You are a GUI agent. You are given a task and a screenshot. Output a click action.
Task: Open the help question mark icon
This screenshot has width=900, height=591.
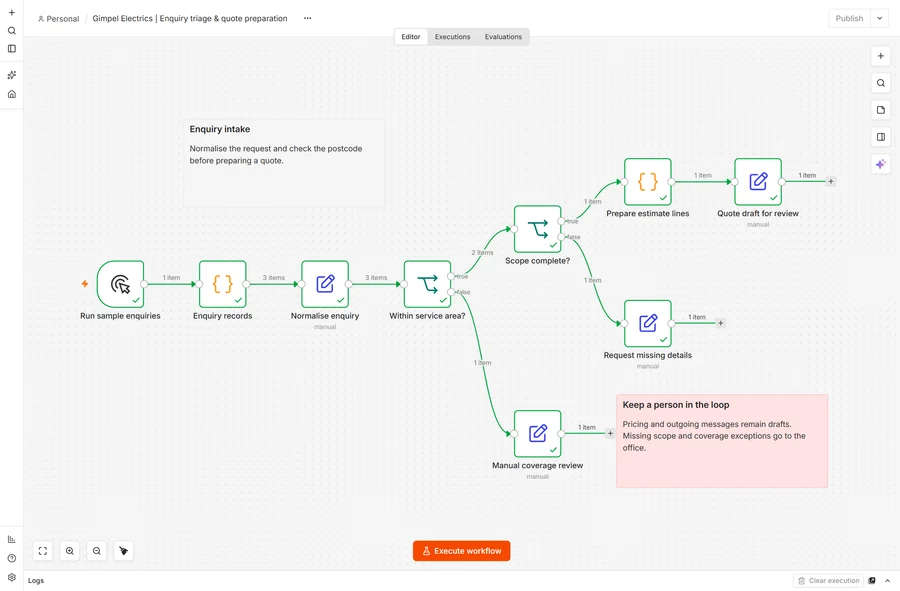click(11, 558)
